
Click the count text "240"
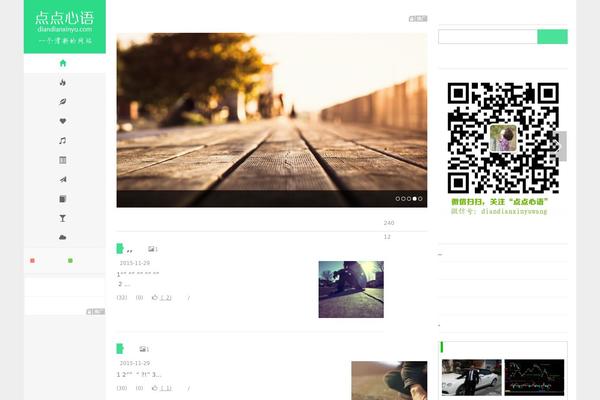point(389,223)
